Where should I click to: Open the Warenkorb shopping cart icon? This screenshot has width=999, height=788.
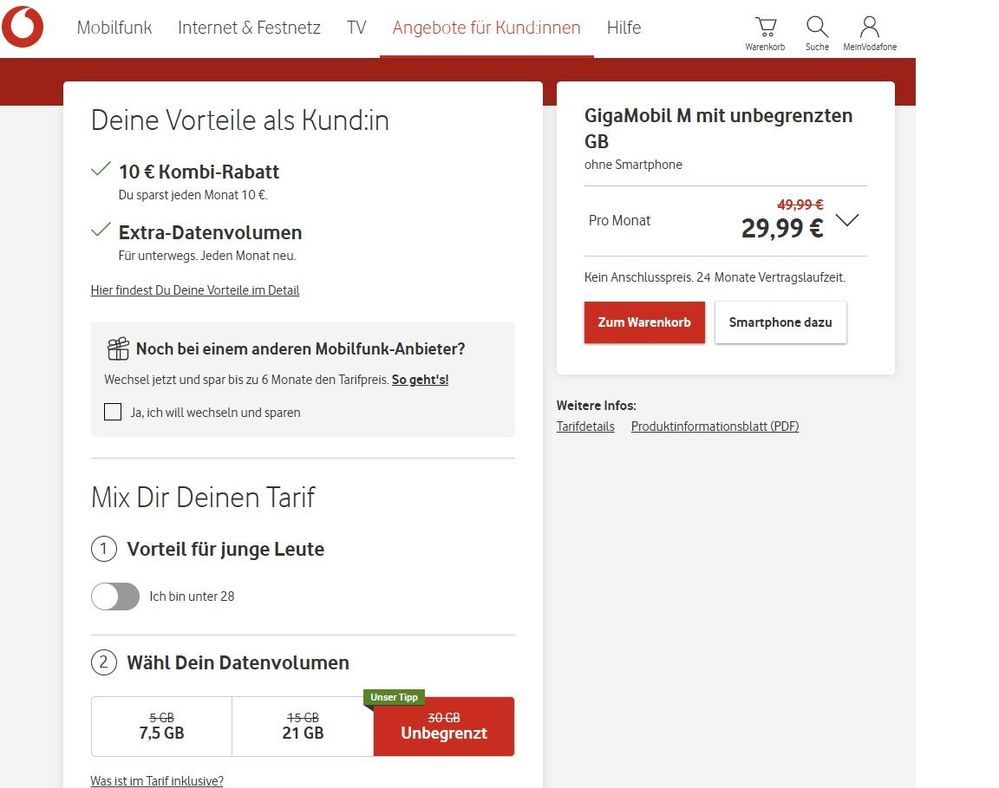[x=764, y=26]
